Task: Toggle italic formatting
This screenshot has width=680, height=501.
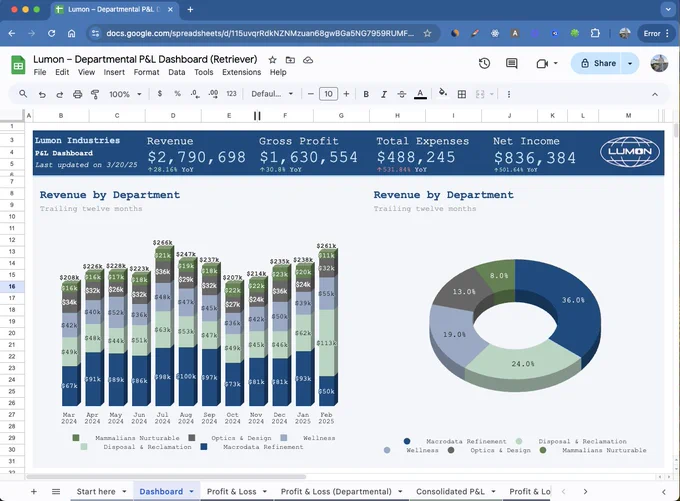Action: click(384, 94)
